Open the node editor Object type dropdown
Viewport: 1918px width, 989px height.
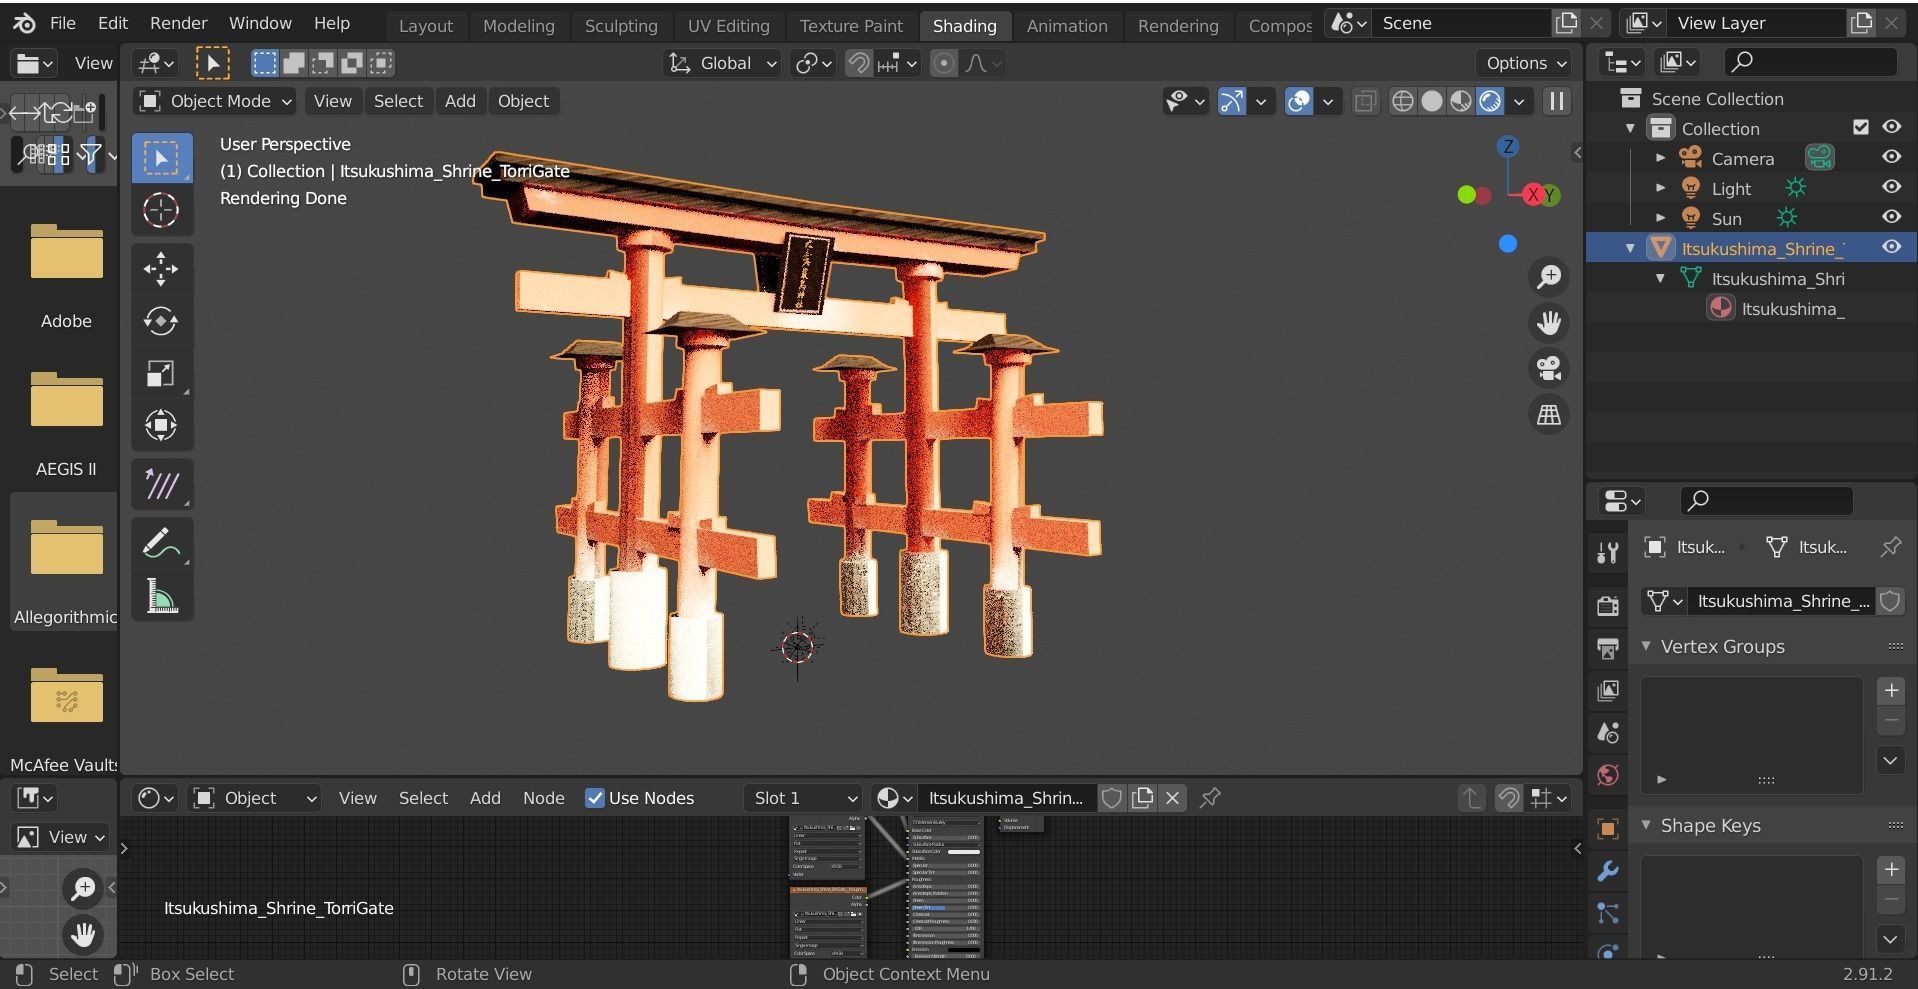click(254, 798)
